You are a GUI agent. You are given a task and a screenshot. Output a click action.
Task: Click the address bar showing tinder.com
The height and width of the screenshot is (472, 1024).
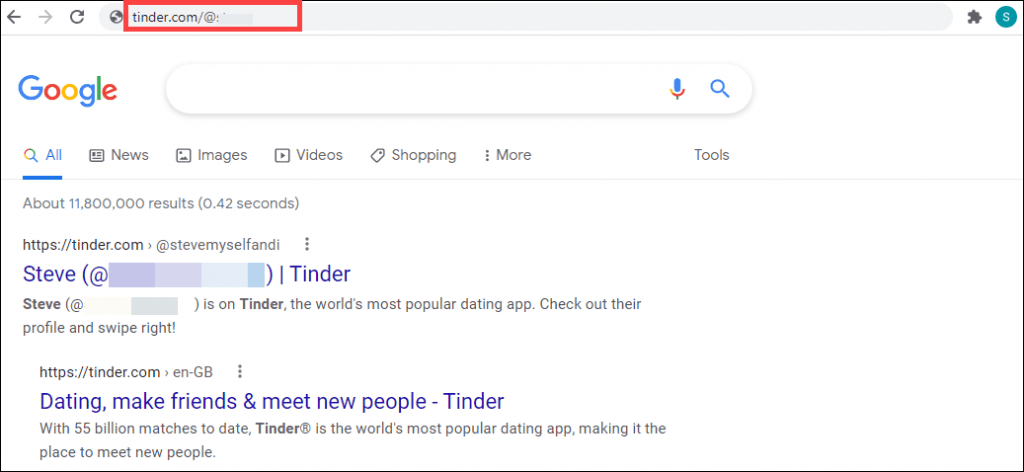[525, 18]
